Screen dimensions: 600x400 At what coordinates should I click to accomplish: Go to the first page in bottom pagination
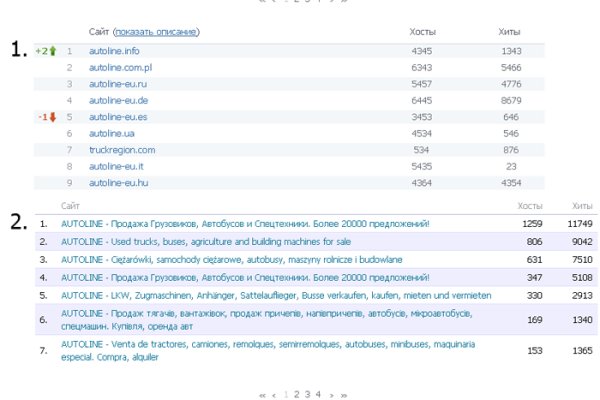(x=263, y=395)
